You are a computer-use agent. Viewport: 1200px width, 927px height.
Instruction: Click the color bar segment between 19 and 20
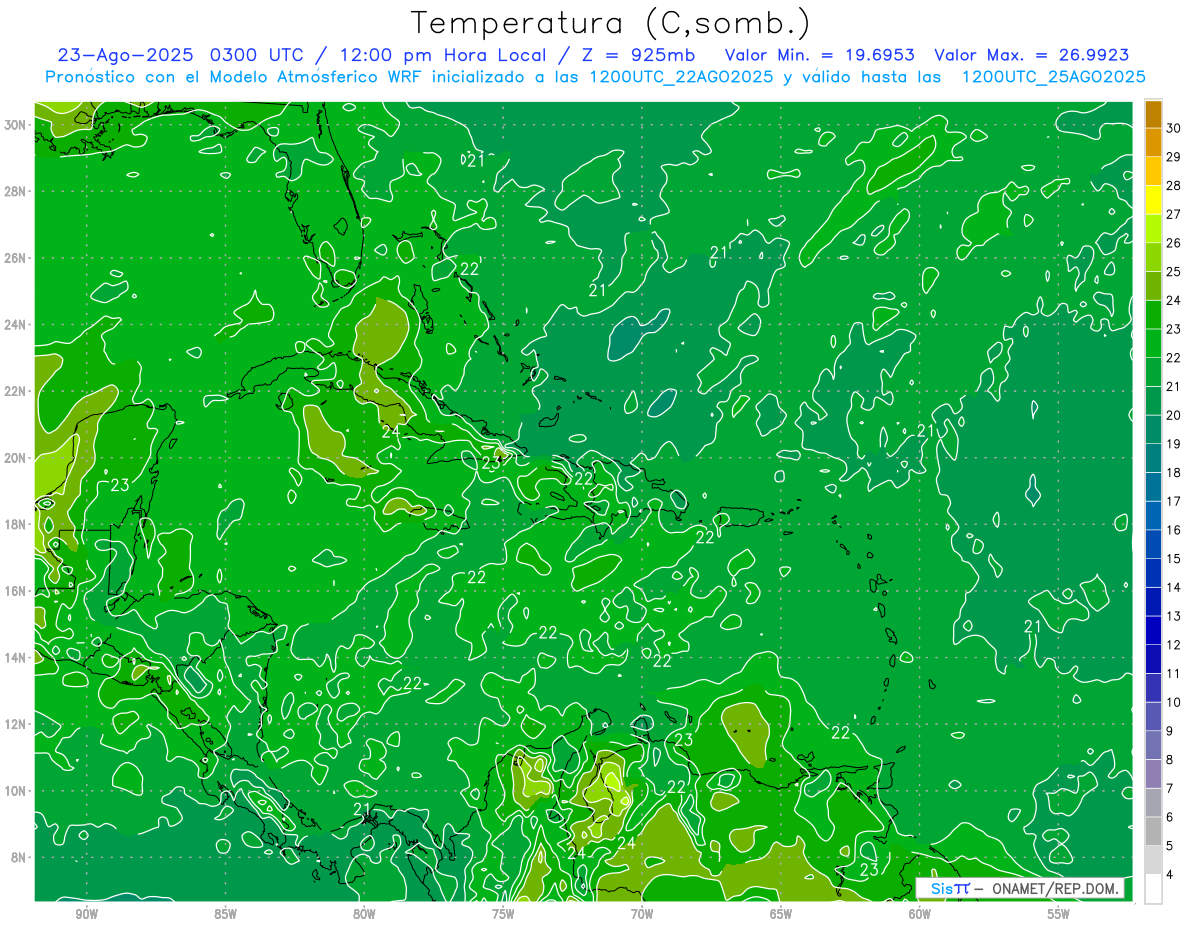[x=1153, y=430]
